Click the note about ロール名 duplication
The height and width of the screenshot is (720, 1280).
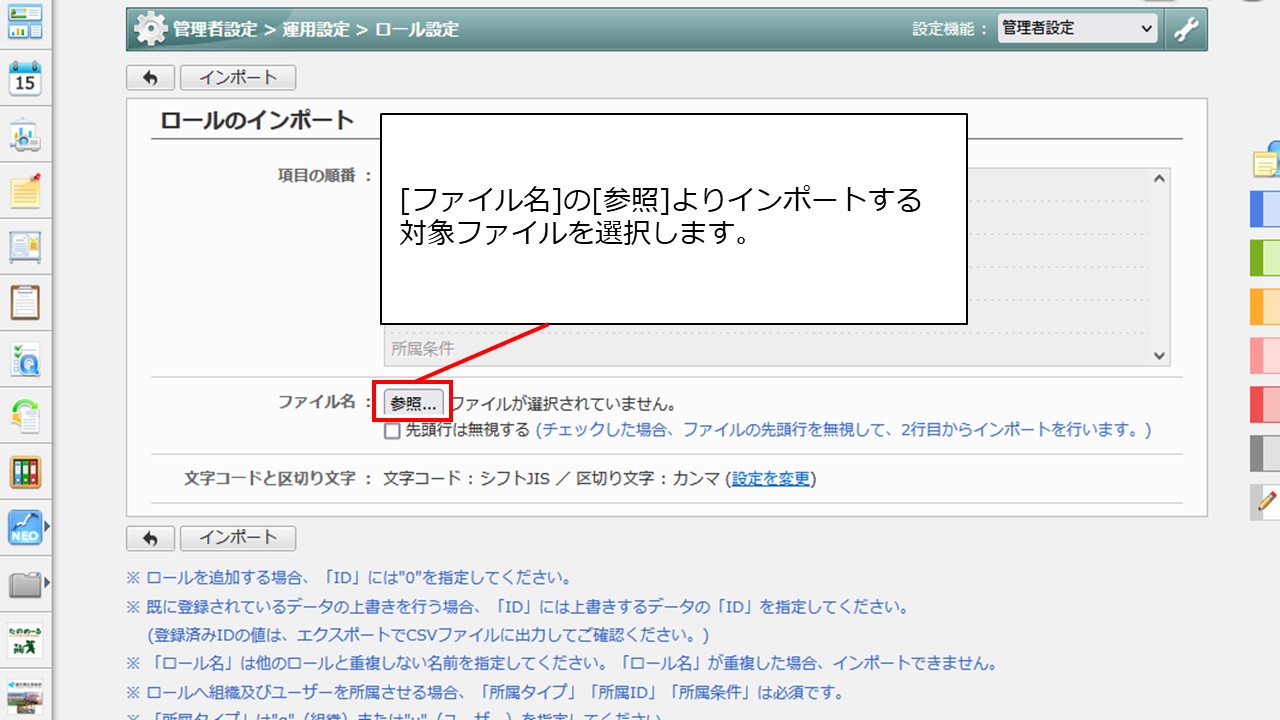tap(562, 664)
